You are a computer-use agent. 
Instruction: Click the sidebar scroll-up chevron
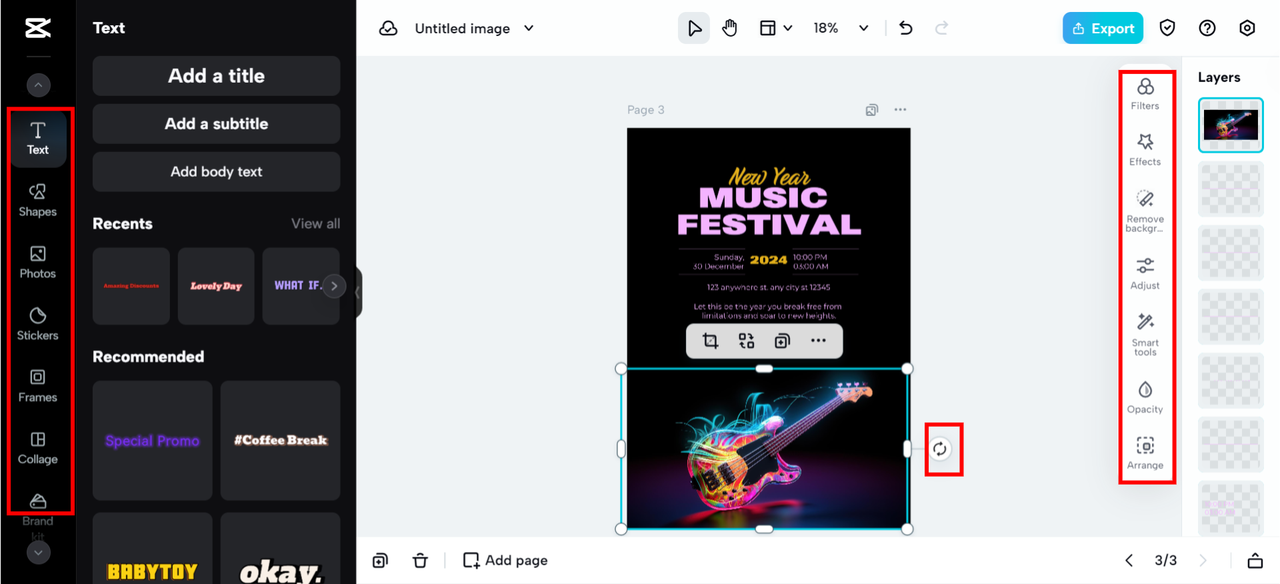click(x=38, y=86)
